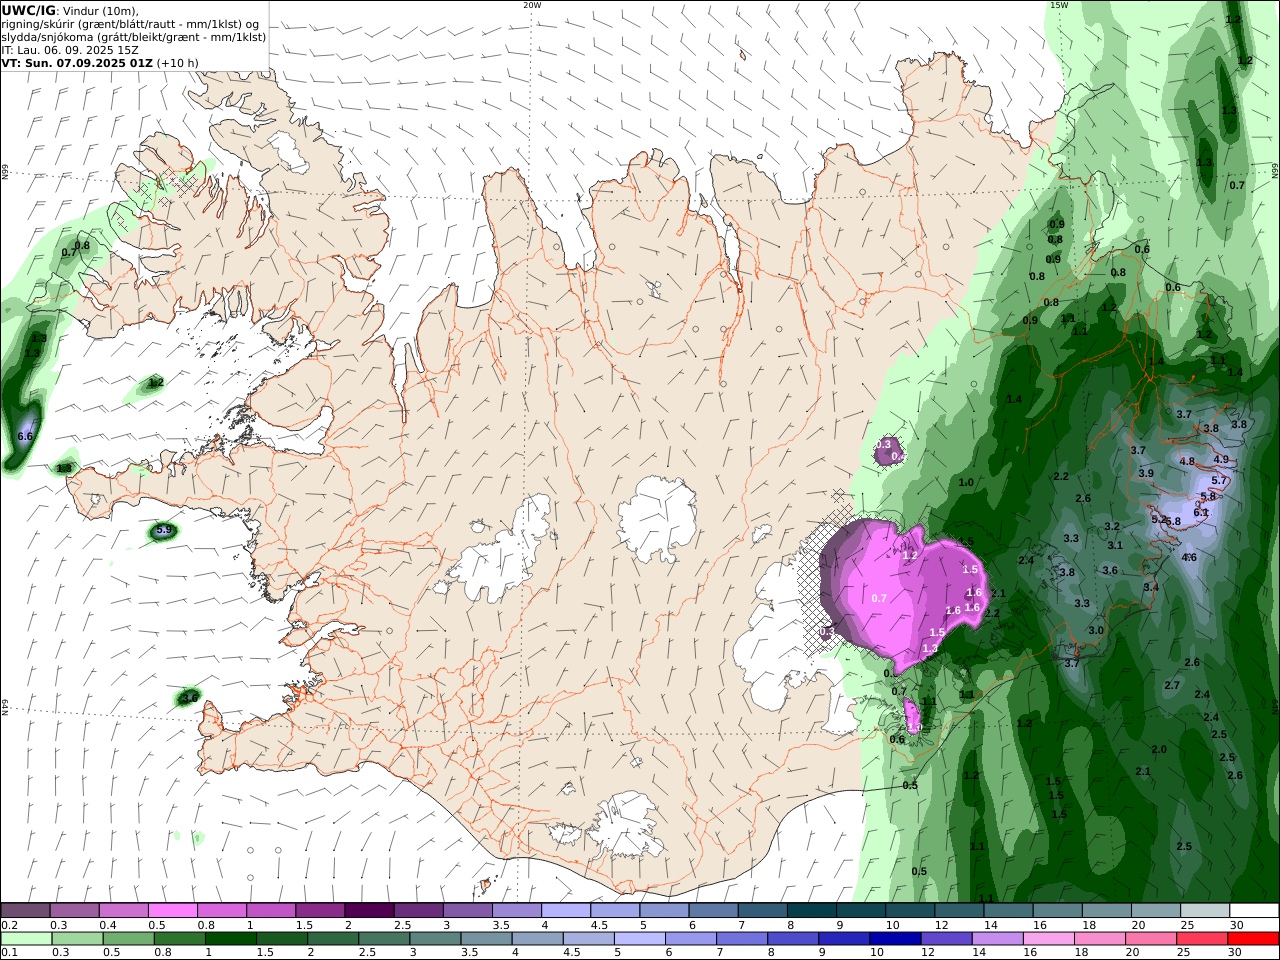Screen dimensions: 1280x960
Task: Select lower legend darkest green swatch 1–1.5
Action: click(231, 939)
